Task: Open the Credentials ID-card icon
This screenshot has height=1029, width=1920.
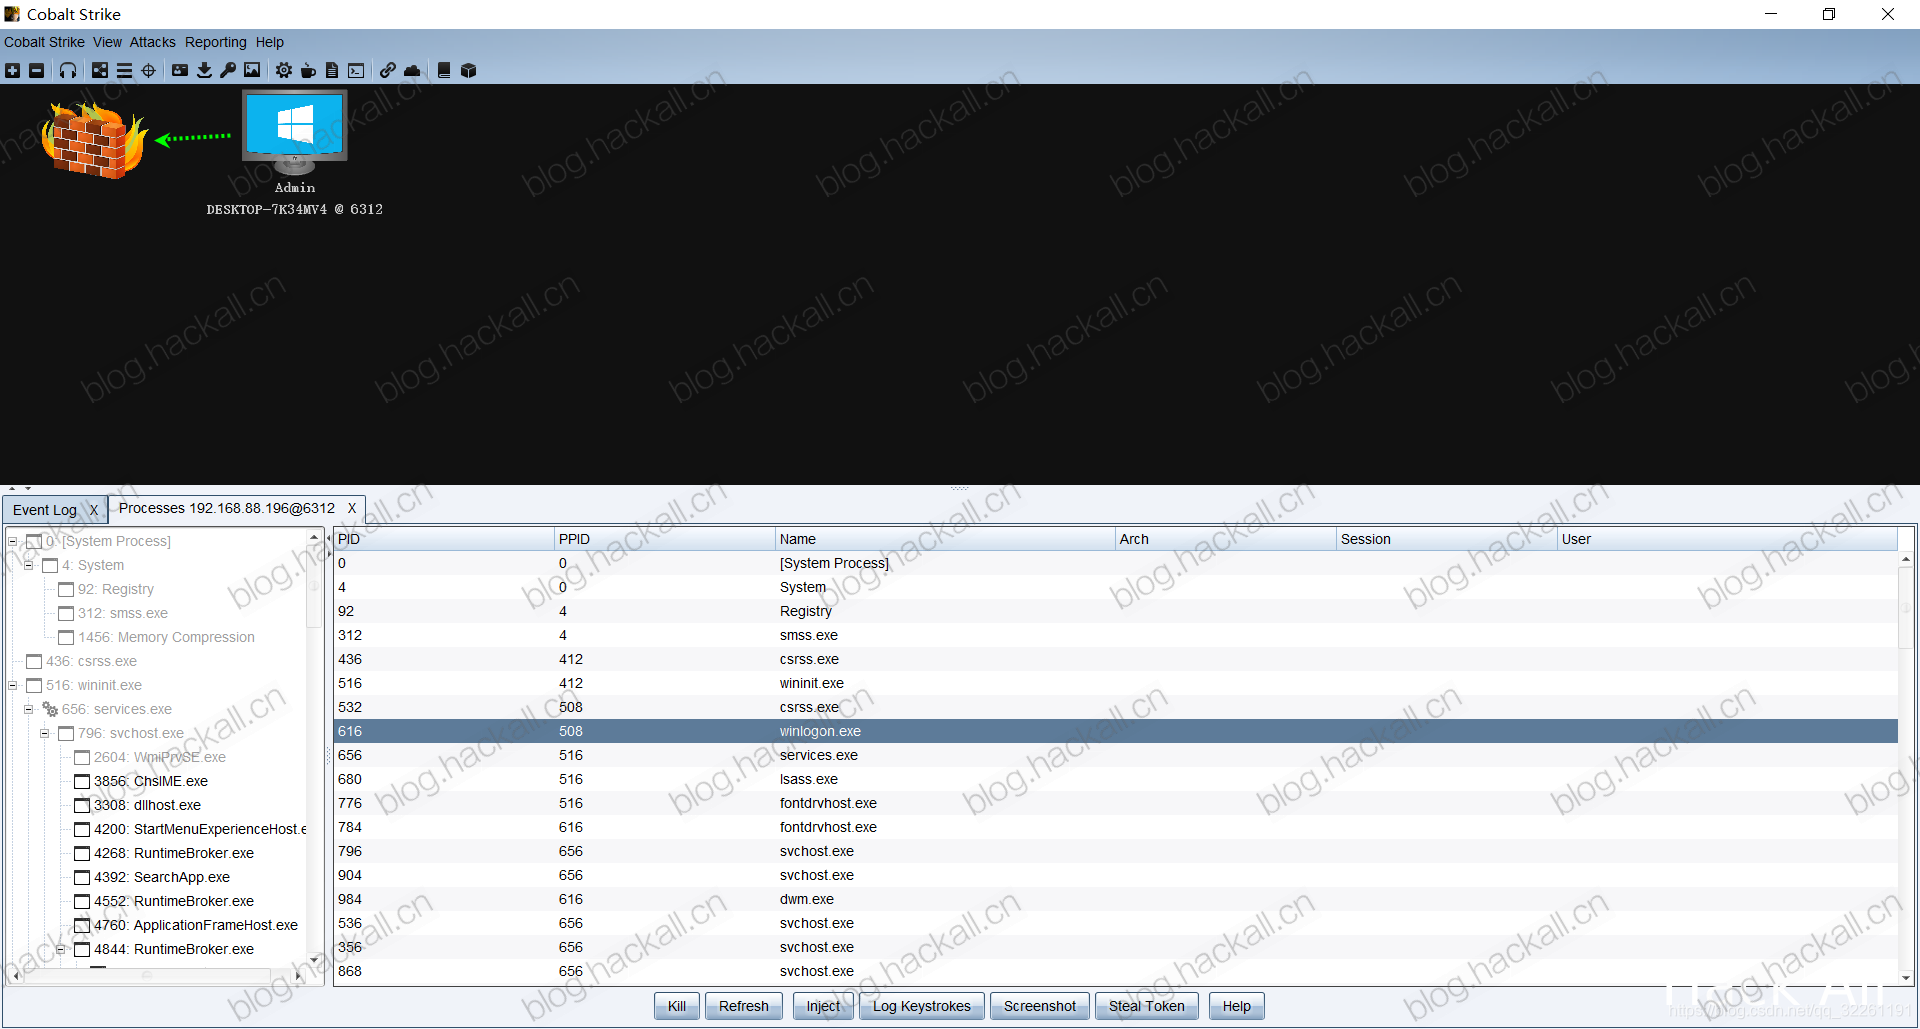Action: tap(180, 70)
